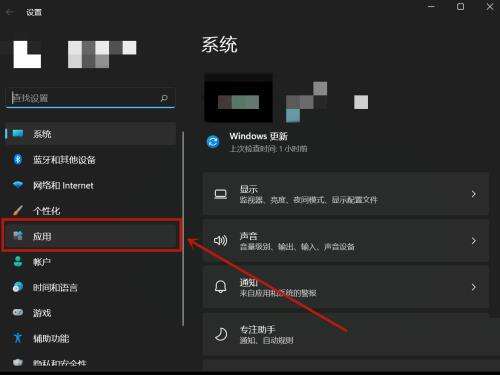Open the 通知 settings card
Viewport: 500px width, 375px height.
[x=346, y=287]
